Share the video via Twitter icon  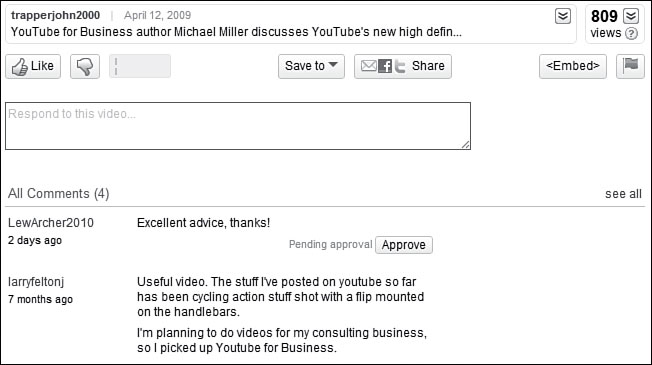tap(400, 66)
